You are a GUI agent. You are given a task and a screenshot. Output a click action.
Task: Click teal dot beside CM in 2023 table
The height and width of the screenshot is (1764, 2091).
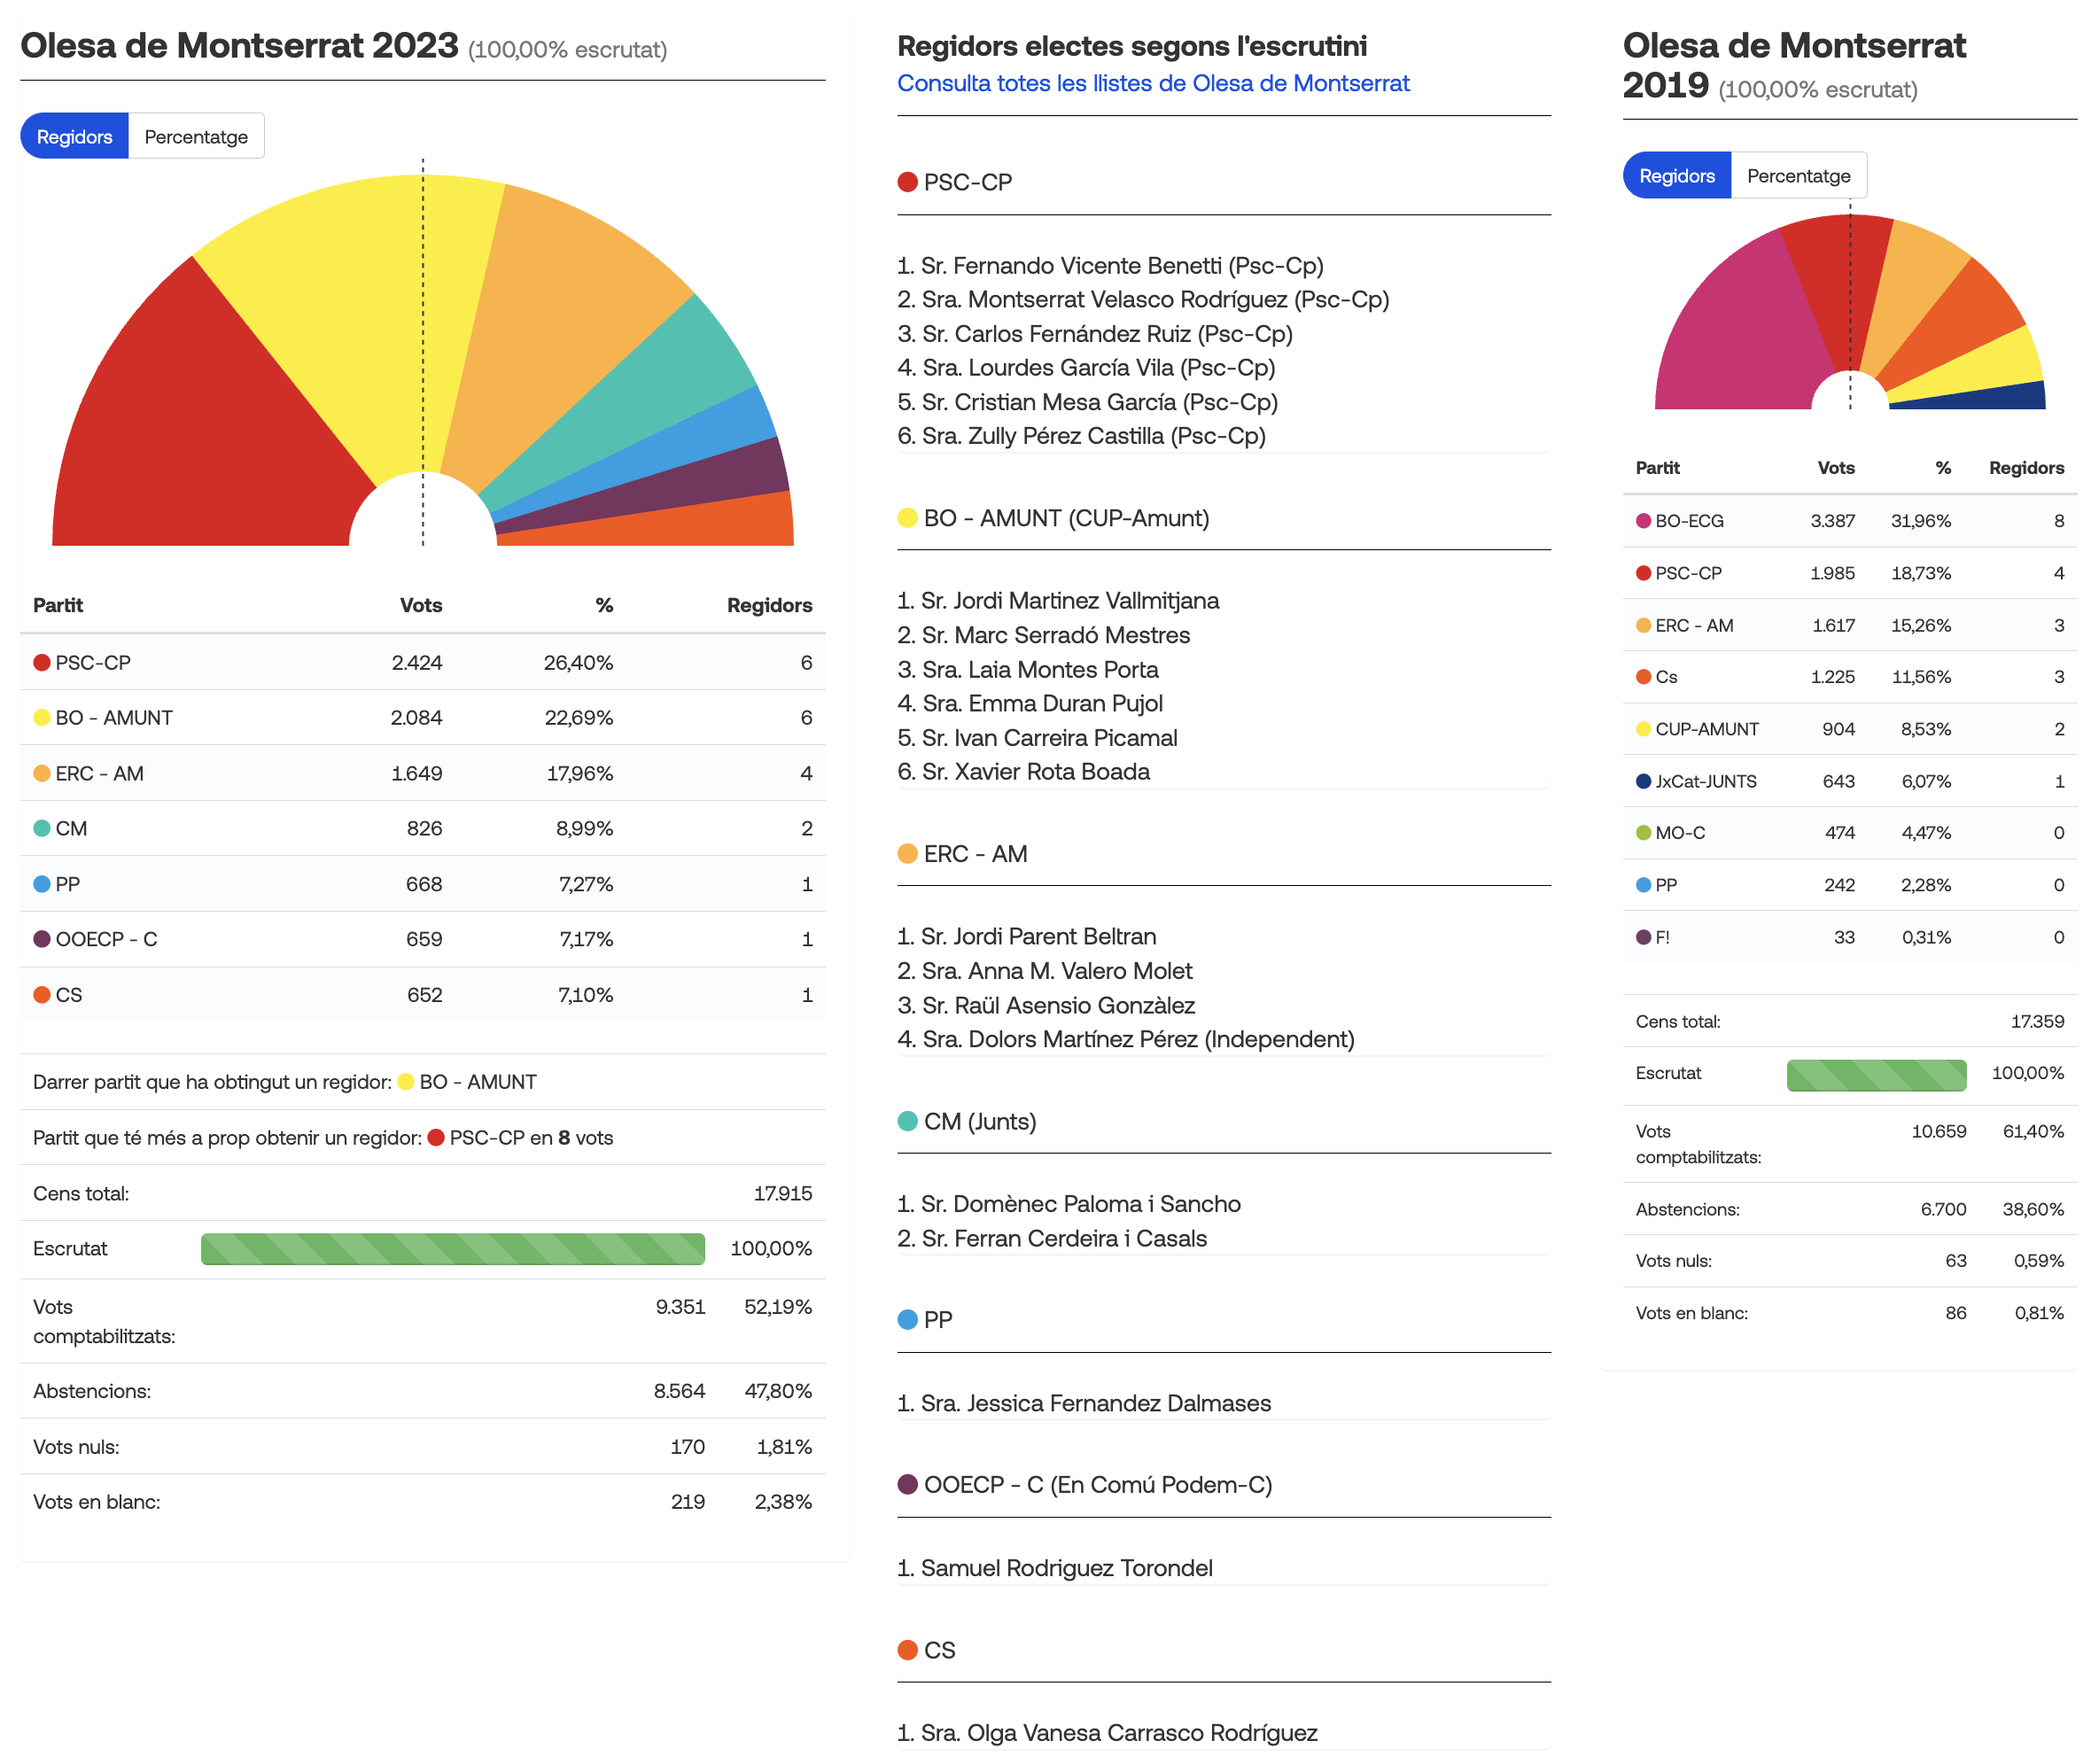click(x=42, y=828)
